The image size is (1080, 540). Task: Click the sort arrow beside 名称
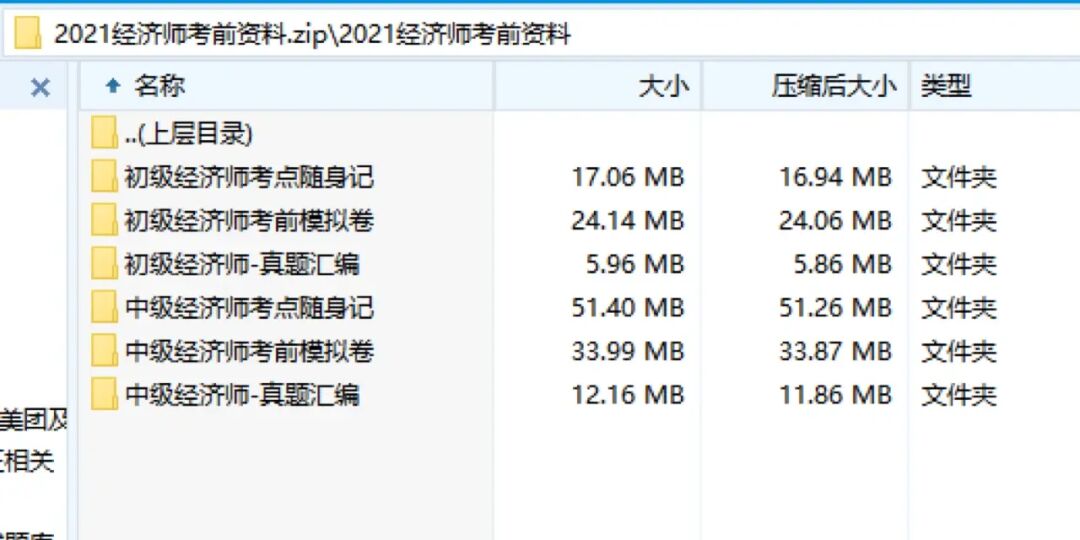[113, 86]
